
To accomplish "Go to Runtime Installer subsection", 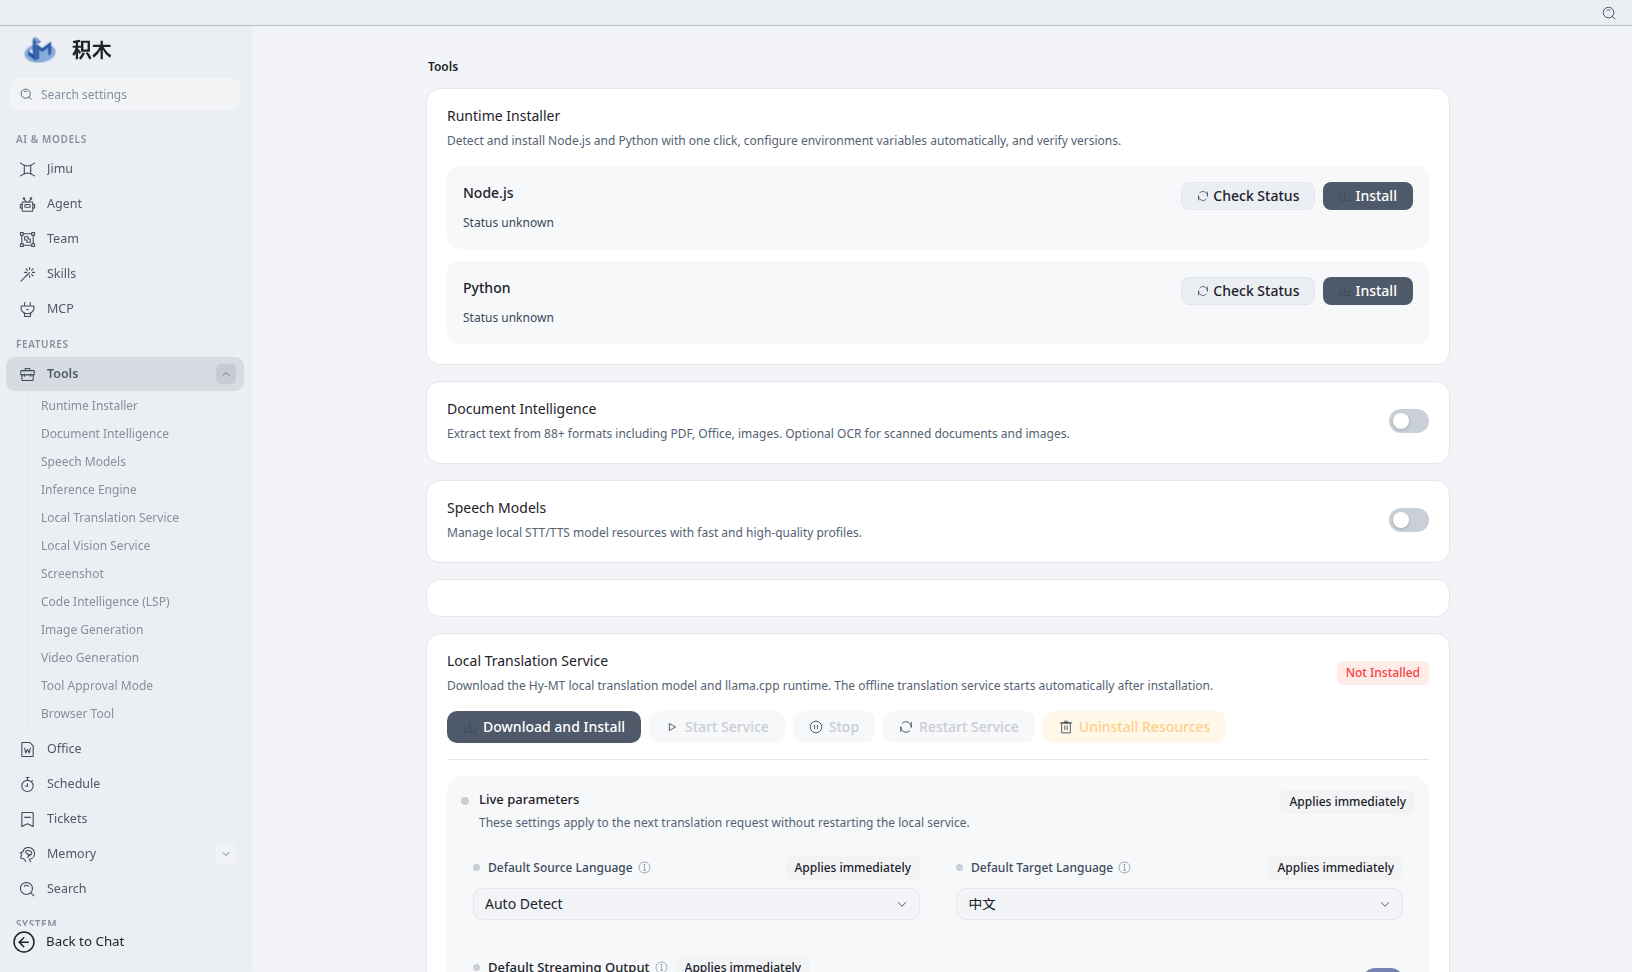I will click(x=89, y=406).
